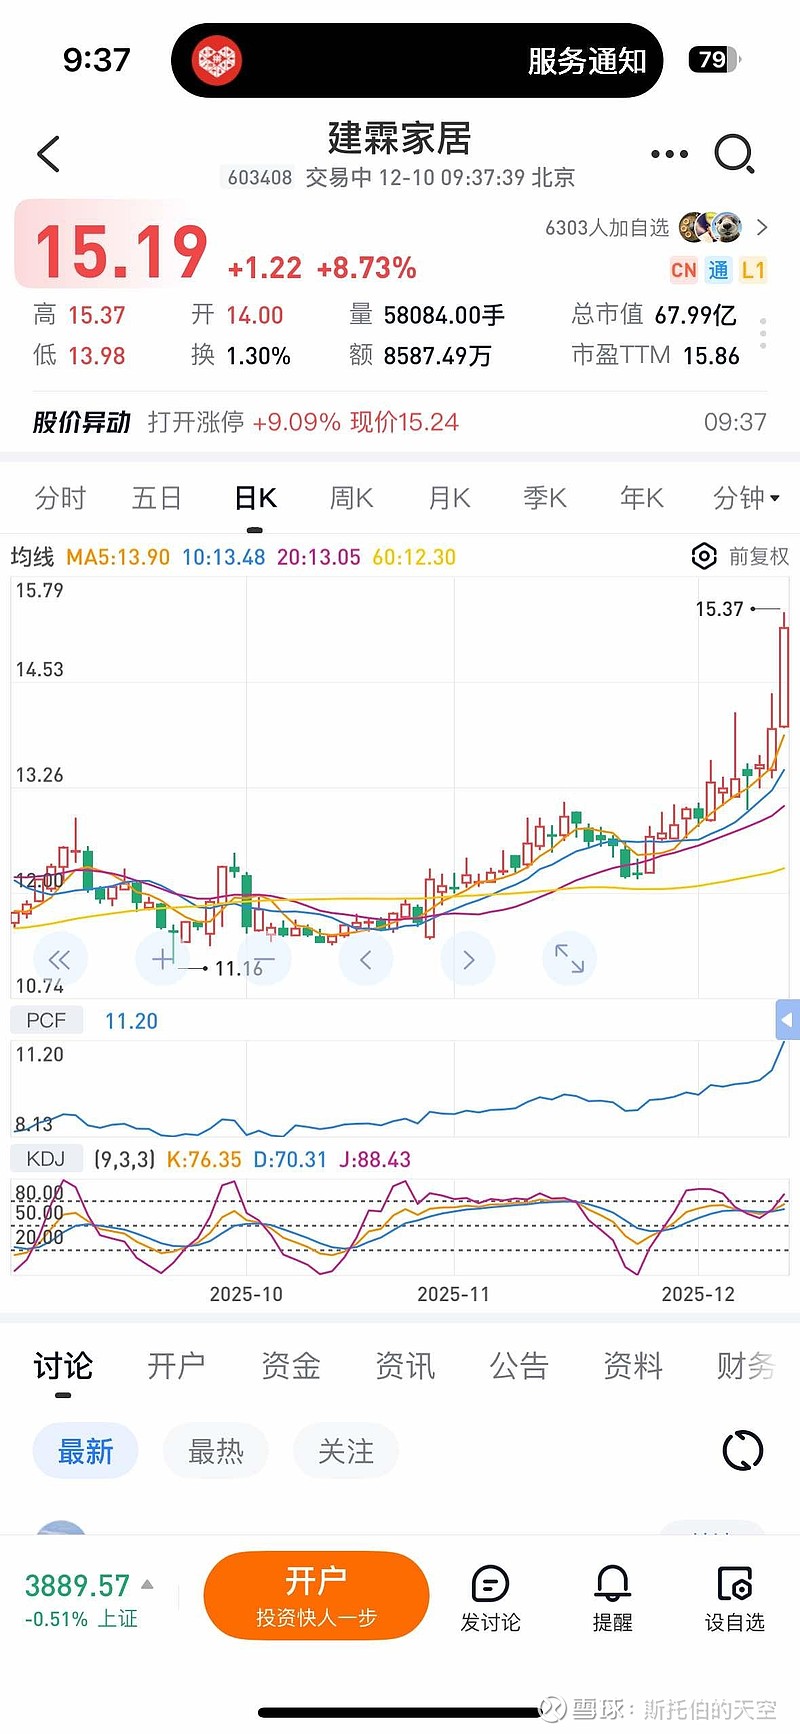Screen dimensions: 800x1734
Task: Expand quote details via vertical dots
Action: pos(763,333)
